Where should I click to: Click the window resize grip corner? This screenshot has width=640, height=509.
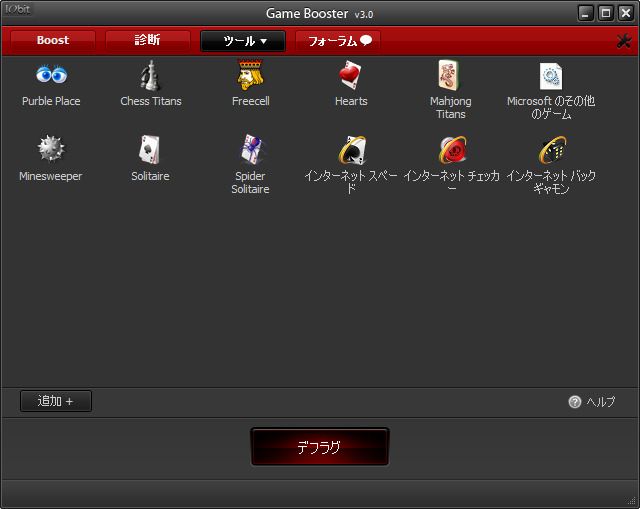633,501
